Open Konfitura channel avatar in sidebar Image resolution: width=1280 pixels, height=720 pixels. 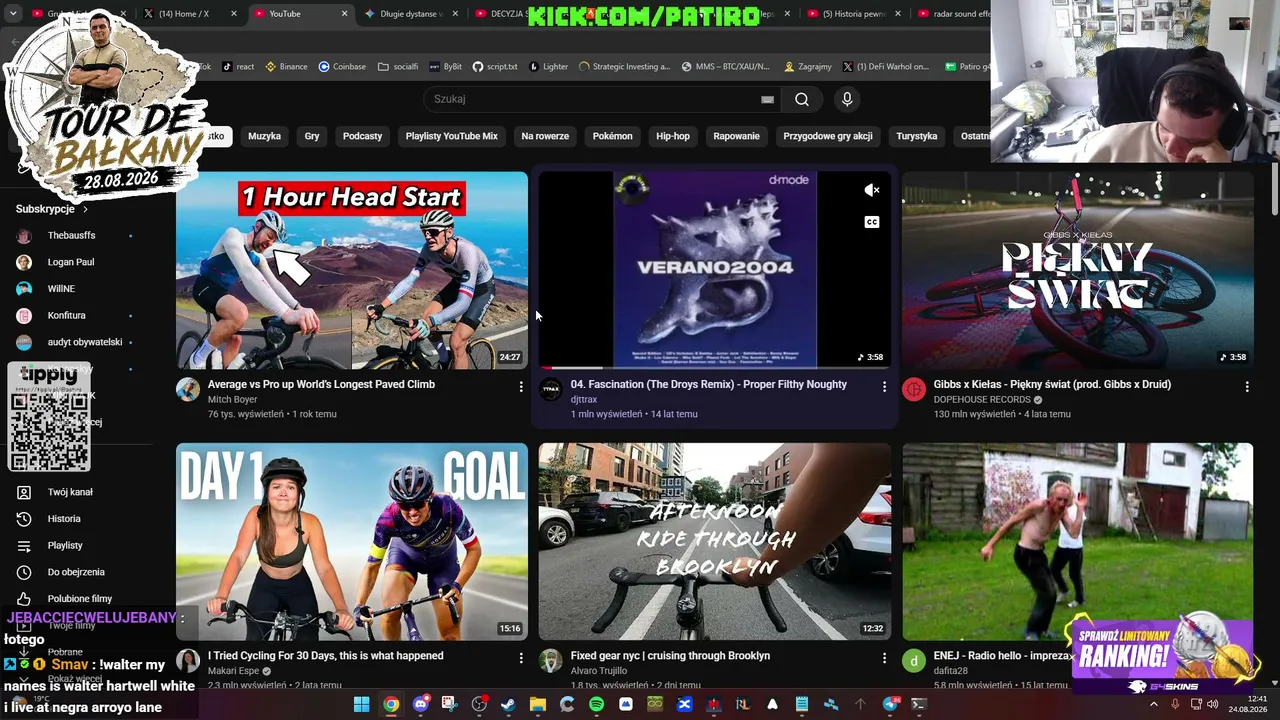24,315
